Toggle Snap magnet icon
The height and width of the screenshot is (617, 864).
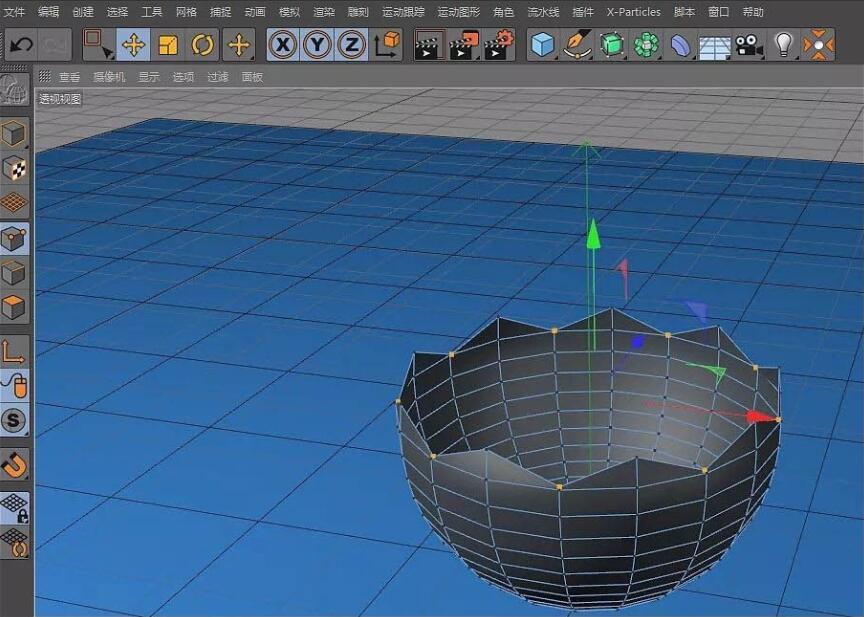14,466
